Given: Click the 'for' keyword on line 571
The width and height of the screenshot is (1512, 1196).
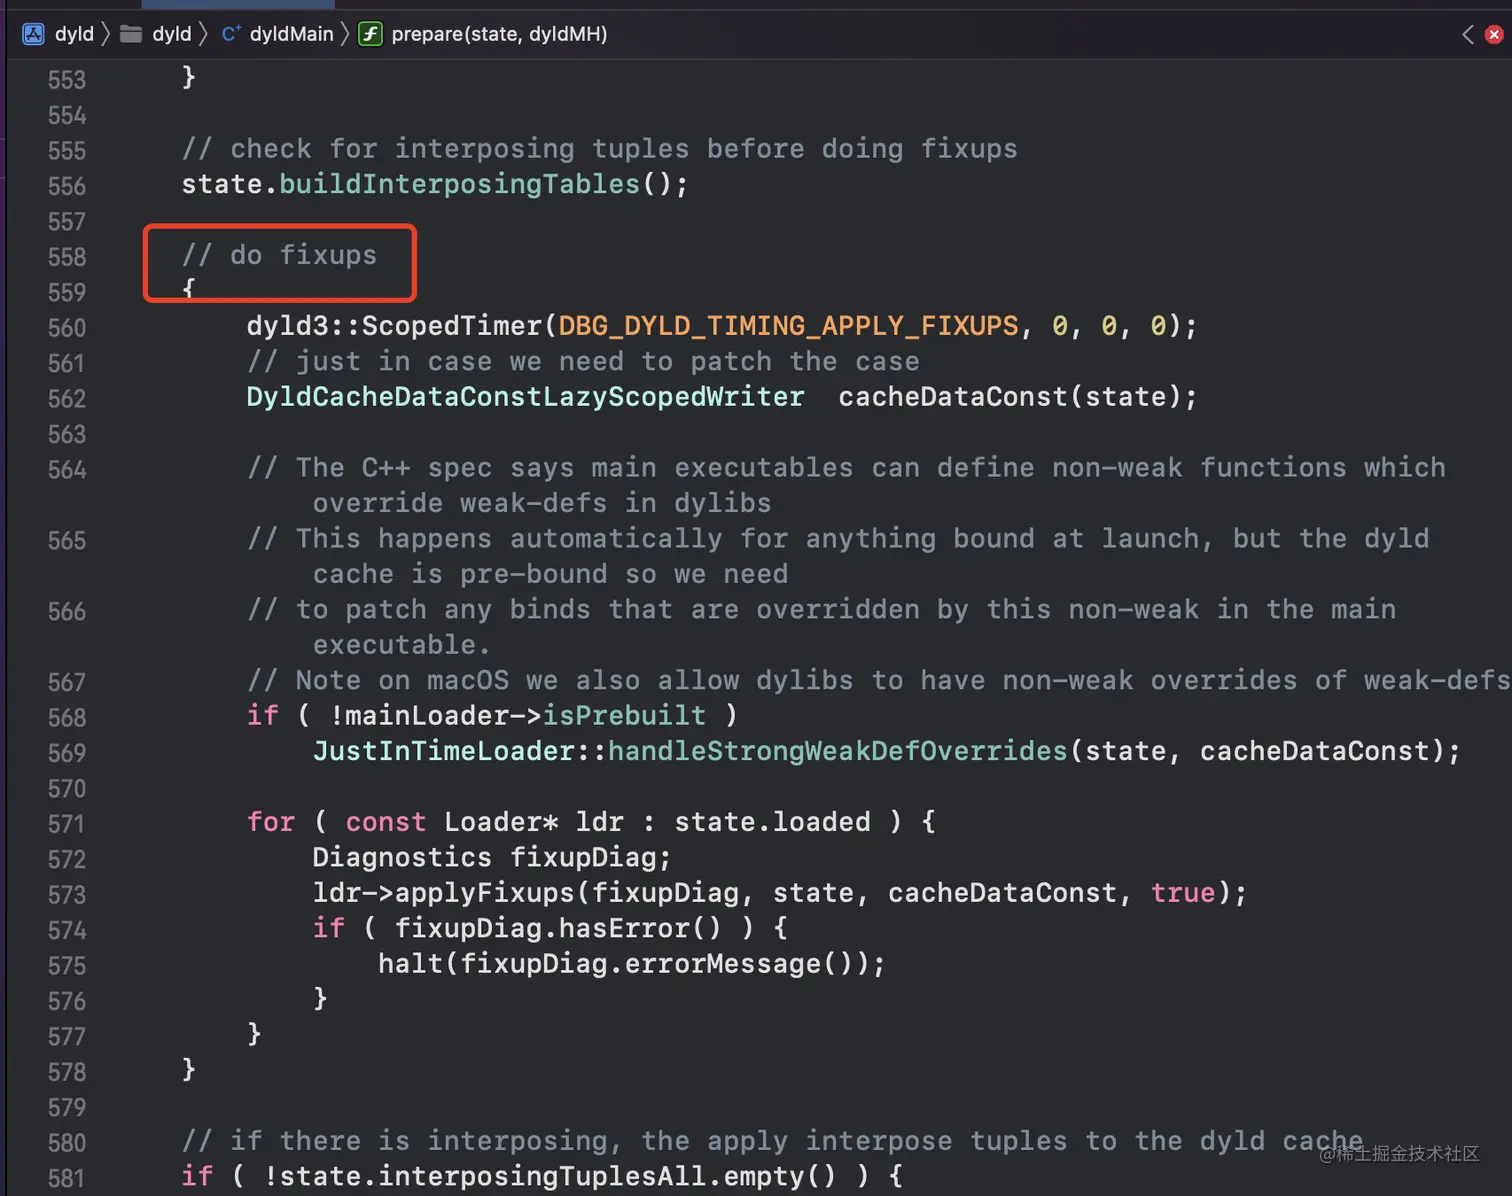Looking at the screenshot, I should (271, 822).
